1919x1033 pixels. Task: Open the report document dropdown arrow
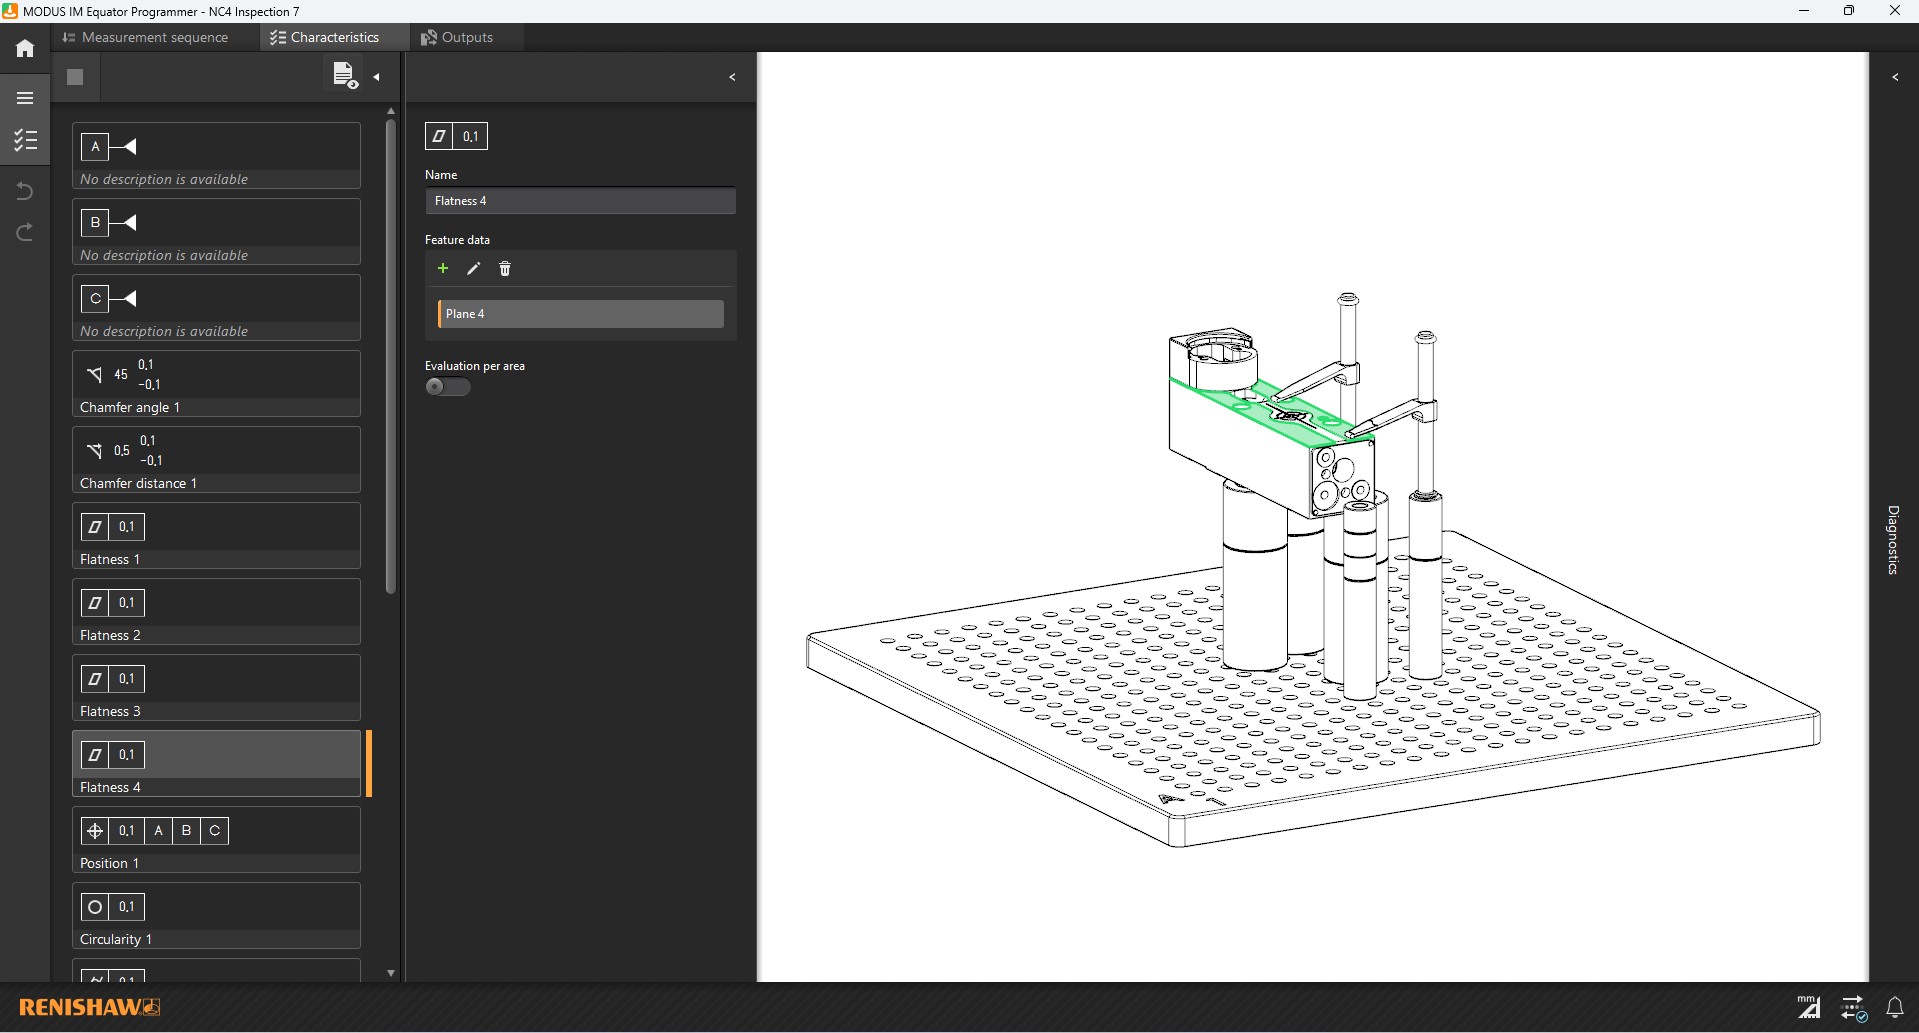(377, 77)
